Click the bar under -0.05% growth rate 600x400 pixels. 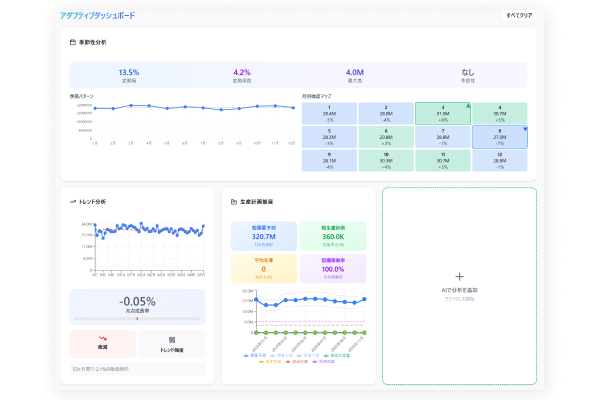click(137, 319)
